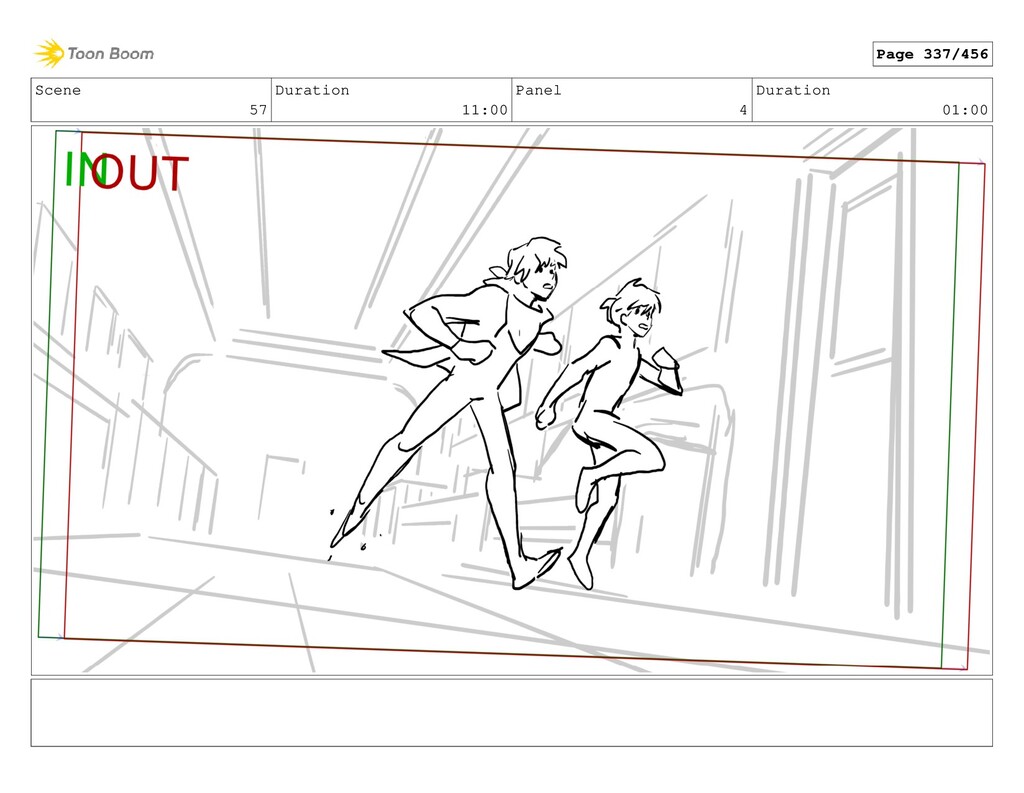The width and height of the screenshot is (1024, 793).
Task: Click the storyboard panel drawing
Action: pos(511,400)
